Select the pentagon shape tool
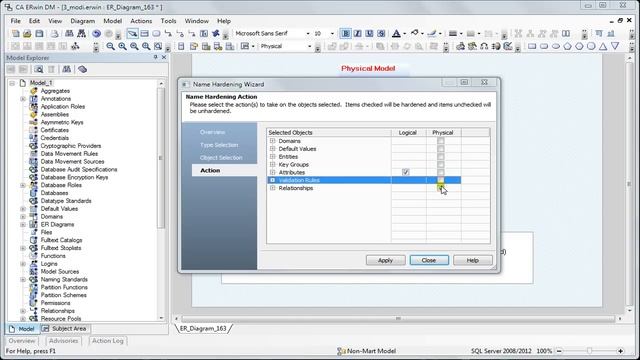The height and width of the screenshot is (360, 640). point(567,47)
